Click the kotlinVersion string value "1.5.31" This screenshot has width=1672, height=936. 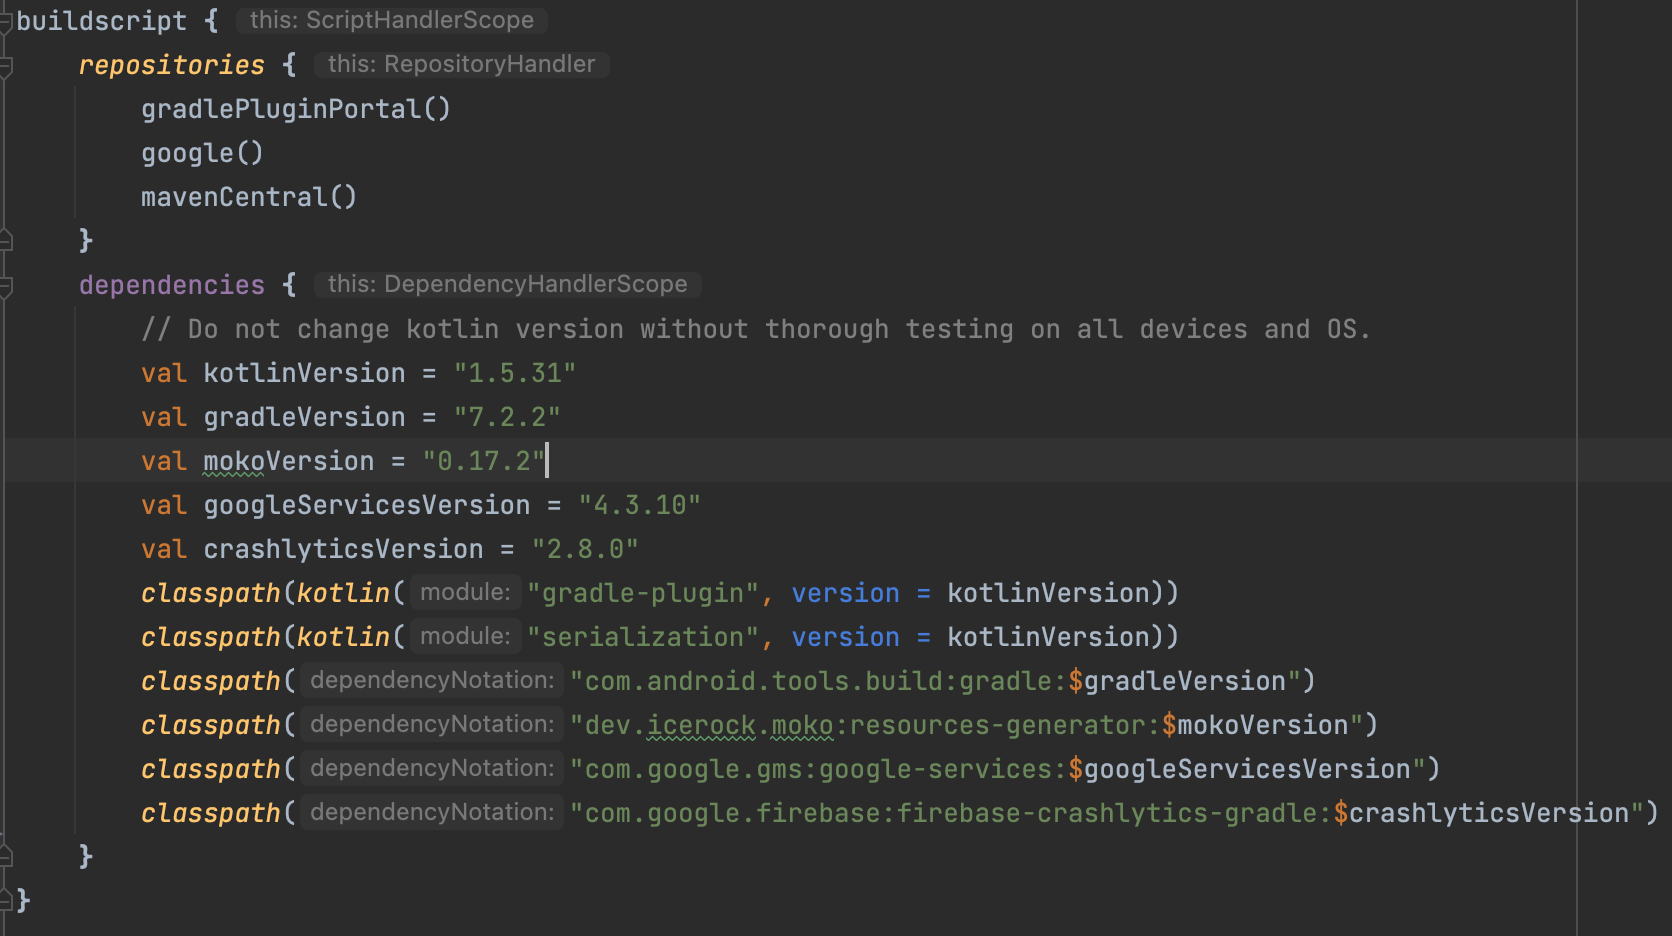click(x=514, y=373)
